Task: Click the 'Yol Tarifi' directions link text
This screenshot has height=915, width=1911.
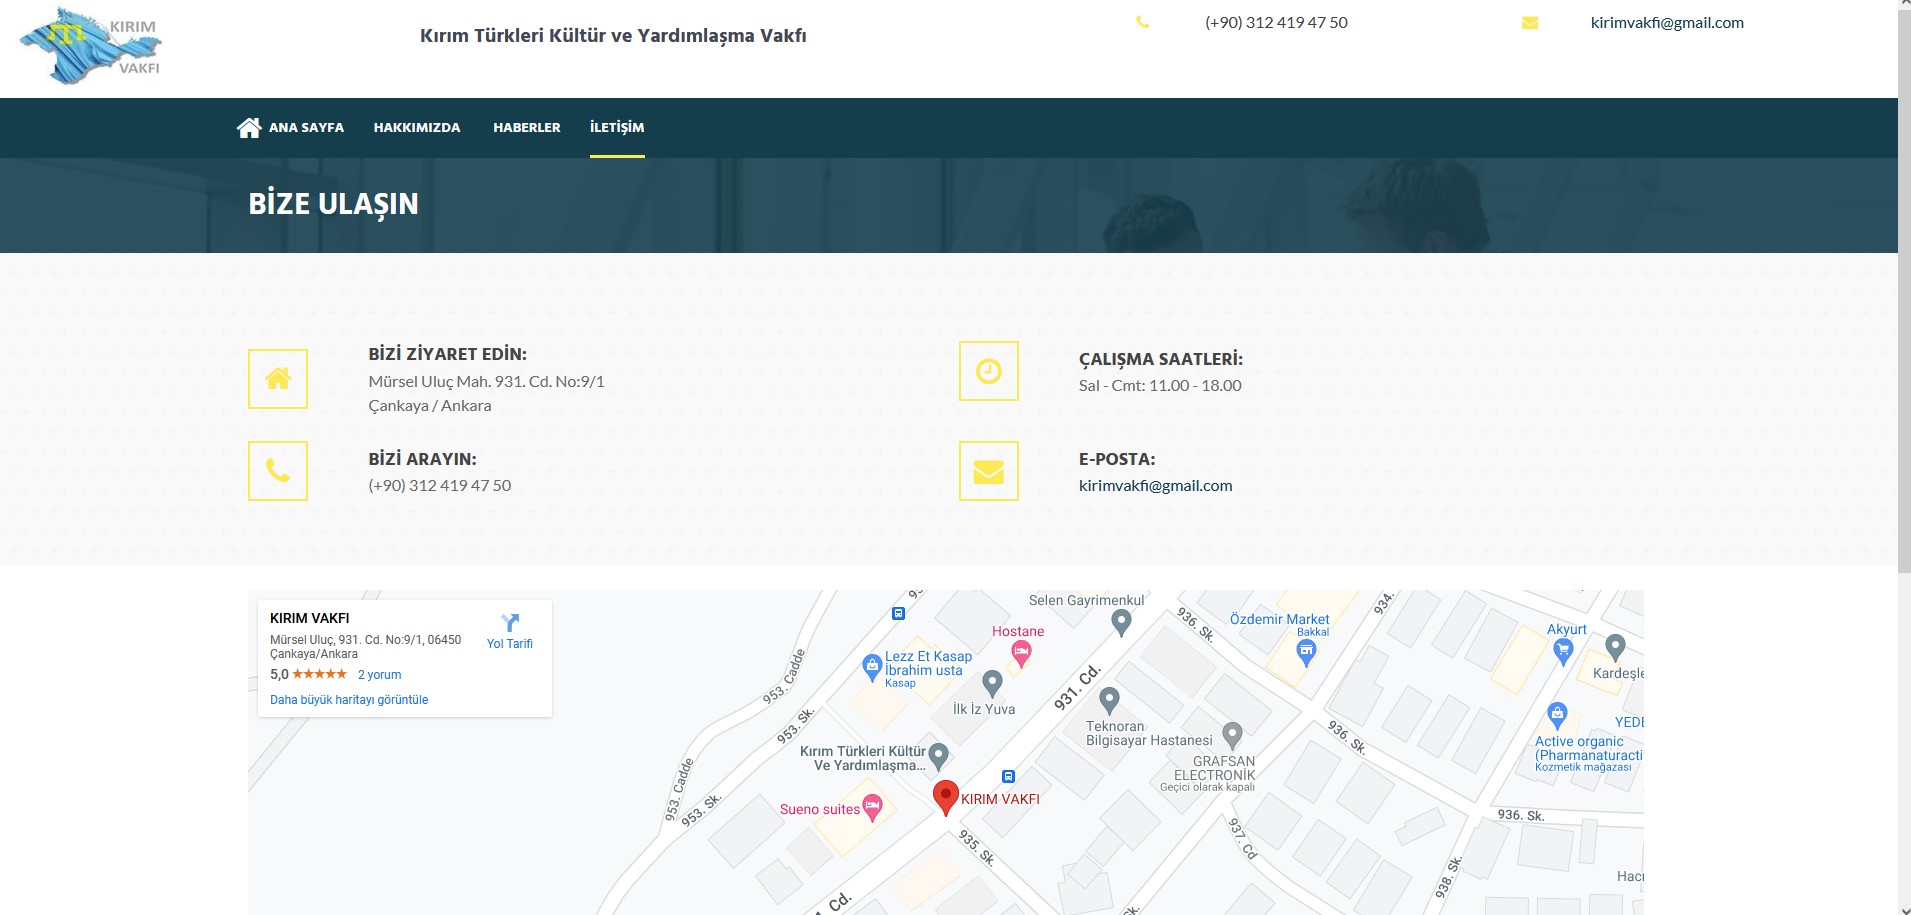Action: click(510, 644)
